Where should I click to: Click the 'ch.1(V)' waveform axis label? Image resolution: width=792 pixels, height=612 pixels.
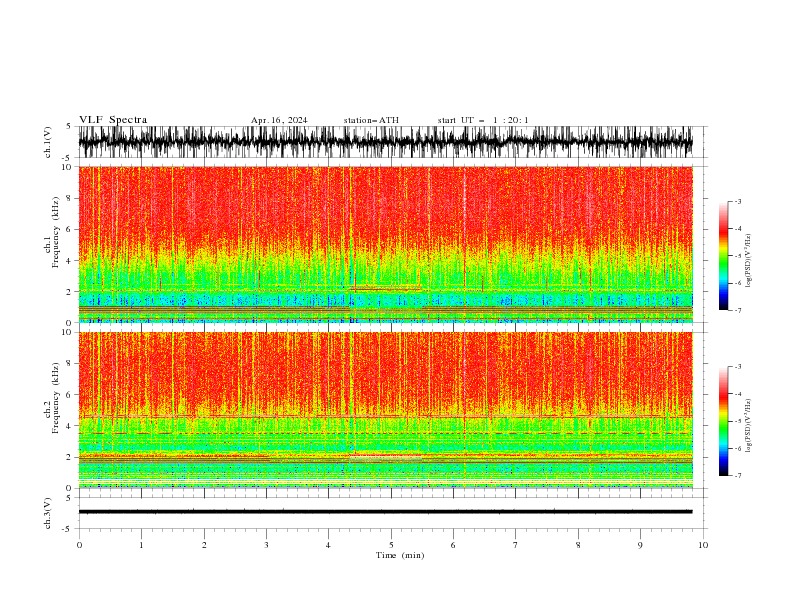[x=48, y=142]
